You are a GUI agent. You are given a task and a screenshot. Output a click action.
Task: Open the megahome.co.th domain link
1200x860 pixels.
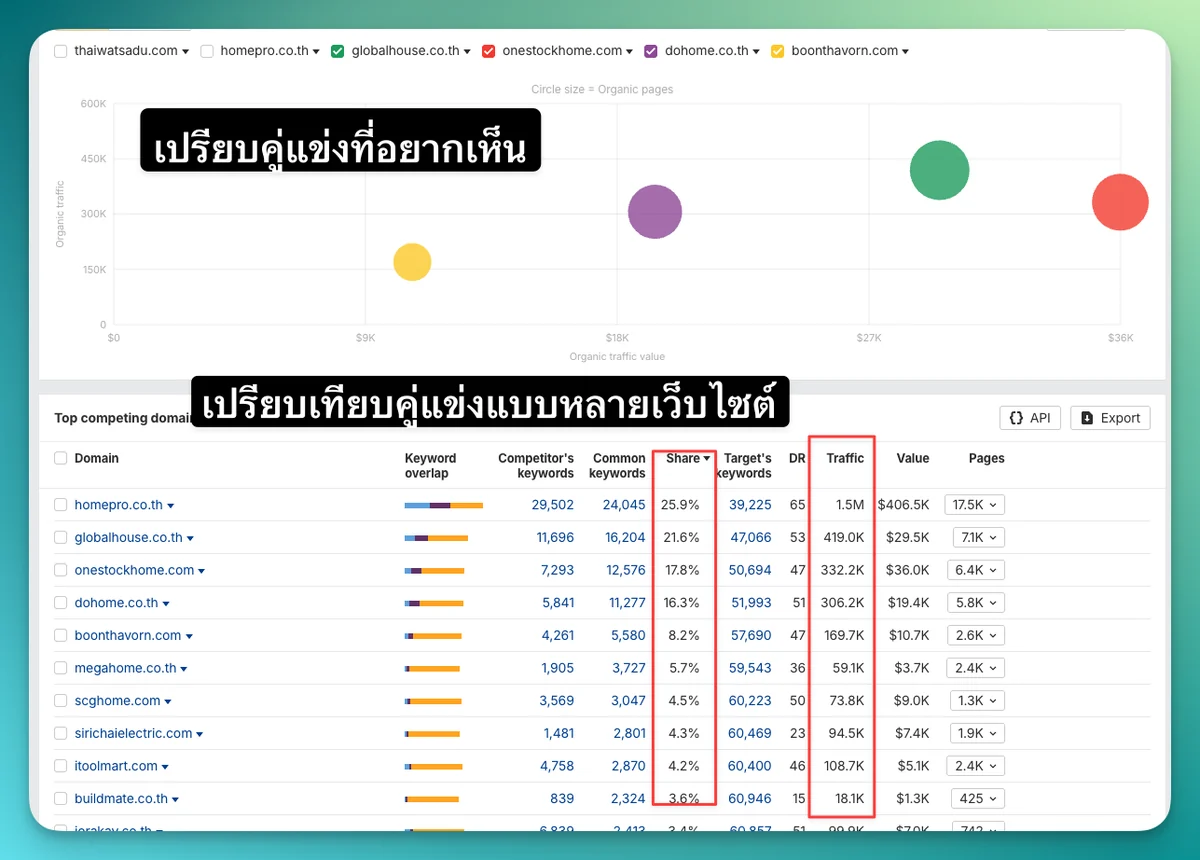click(125, 668)
